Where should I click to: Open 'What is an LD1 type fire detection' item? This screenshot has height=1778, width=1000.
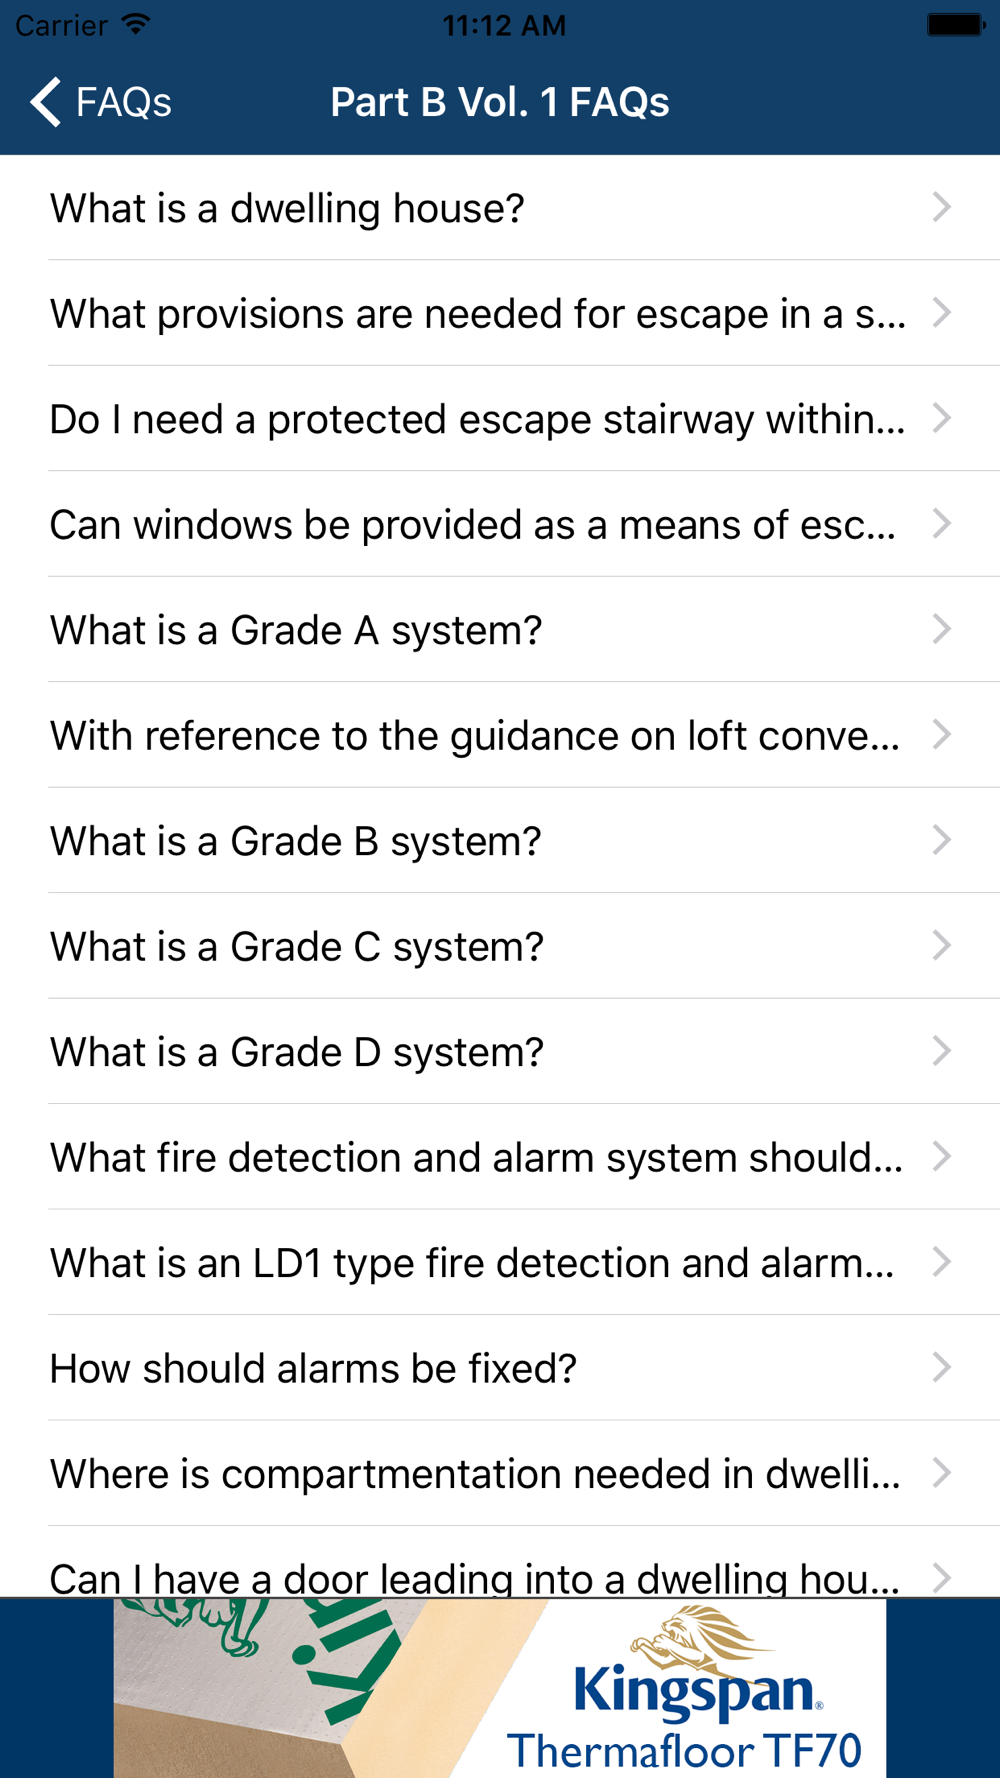click(x=500, y=1262)
